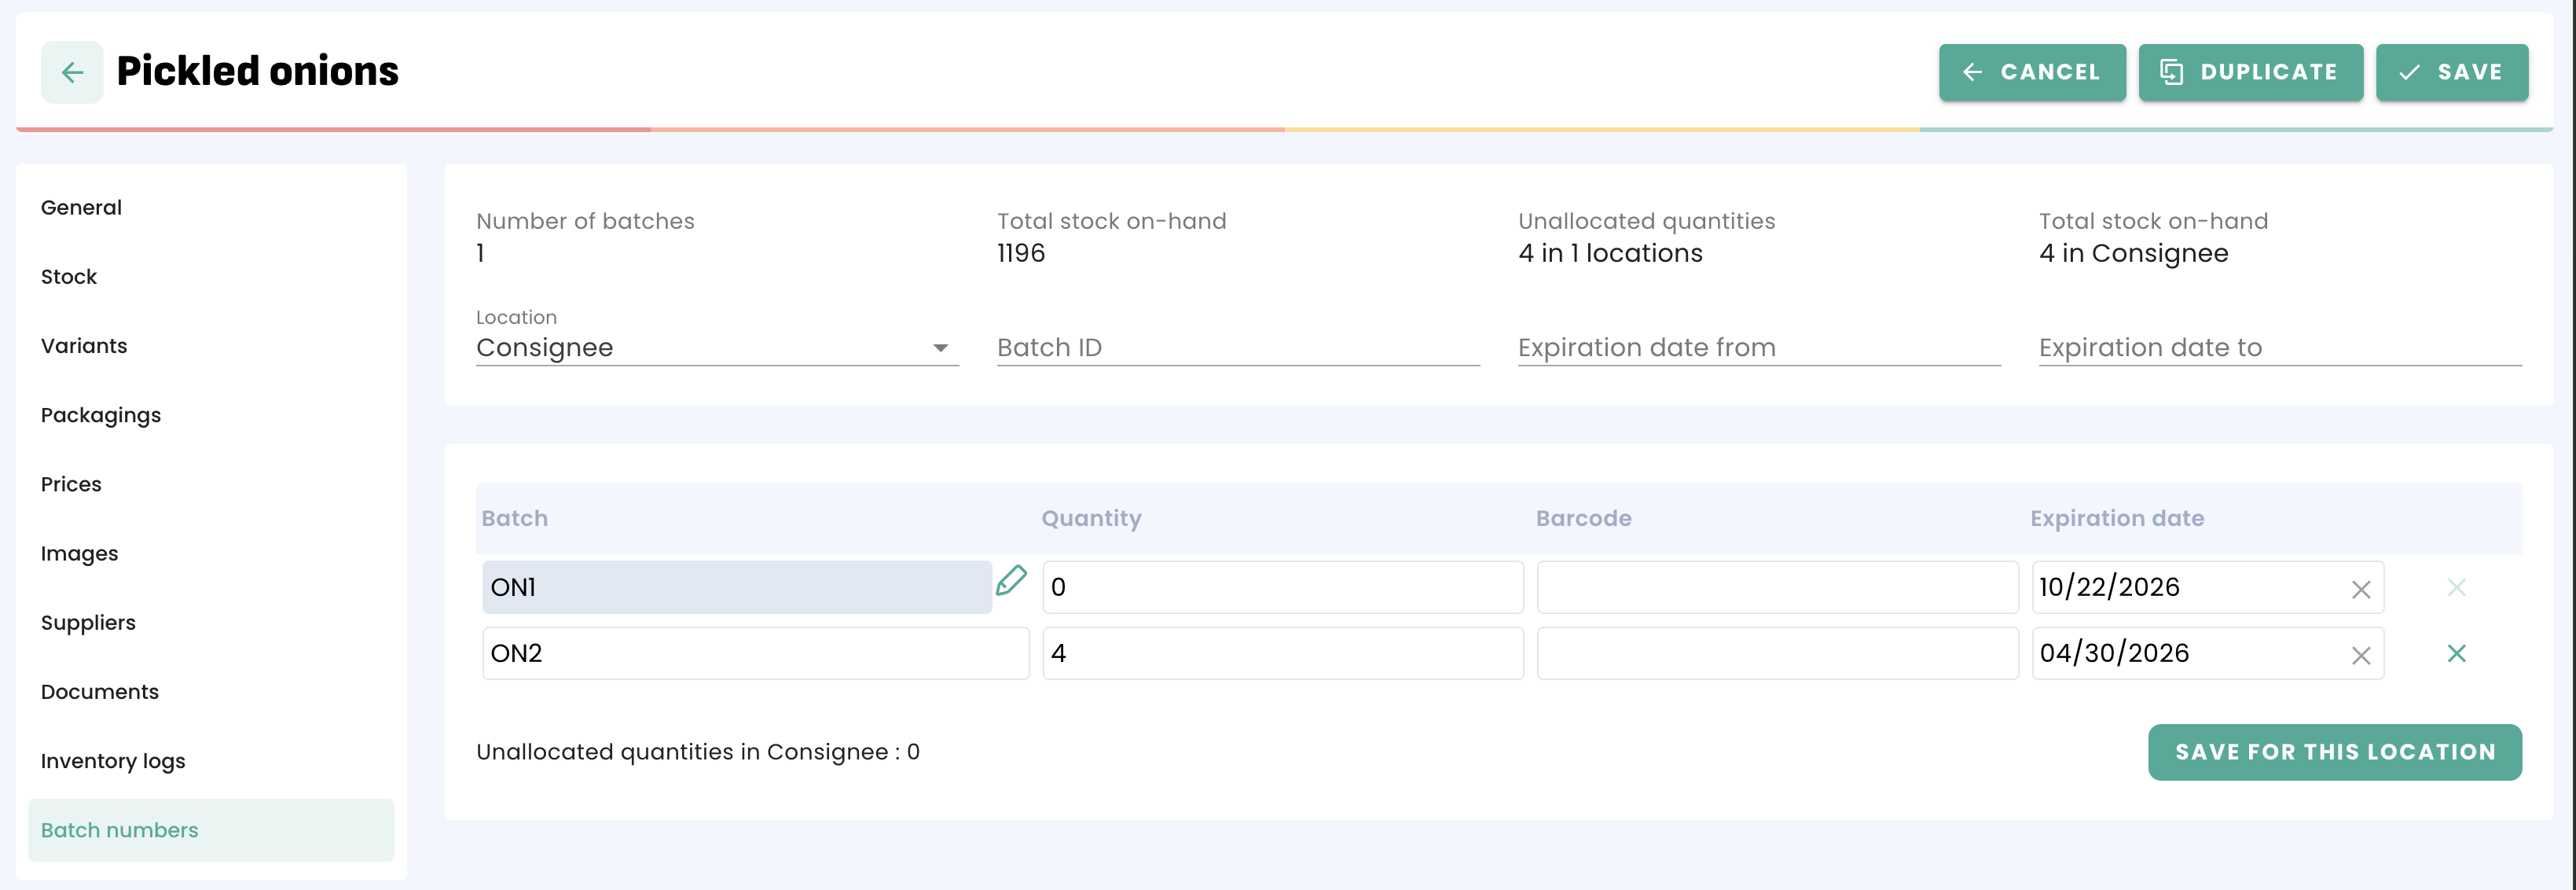Open the Variants sidebar item
This screenshot has height=890, width=2576.
tap(84, 346)
